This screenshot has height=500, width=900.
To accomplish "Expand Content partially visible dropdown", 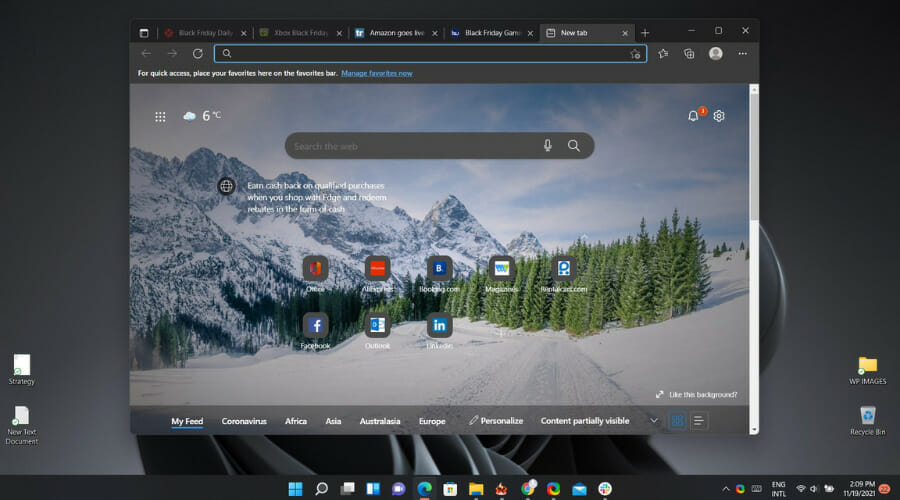I will pyautogui.click(x=654, y=421).
